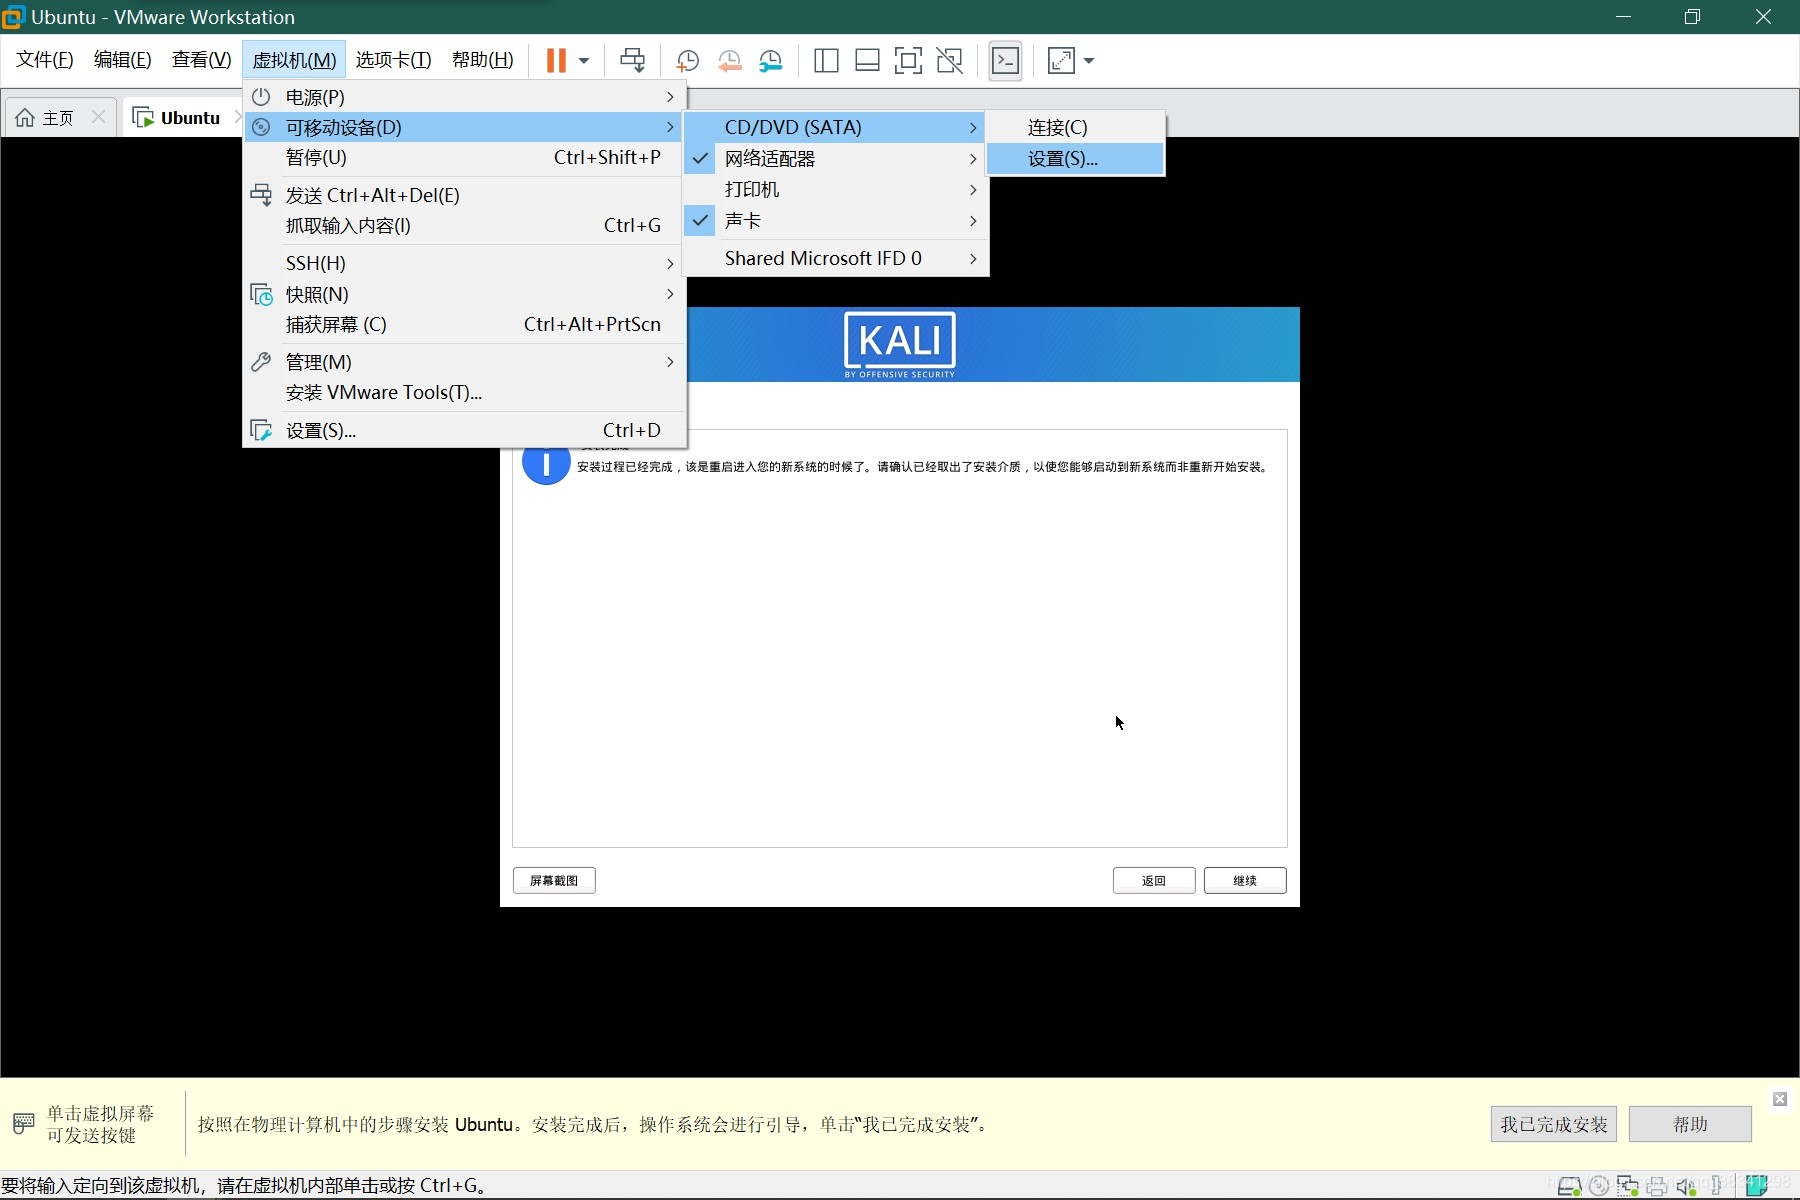The image size is (1800, 1200).
Task: Expand the 电源(P) submenu
Action: point(465,97)
